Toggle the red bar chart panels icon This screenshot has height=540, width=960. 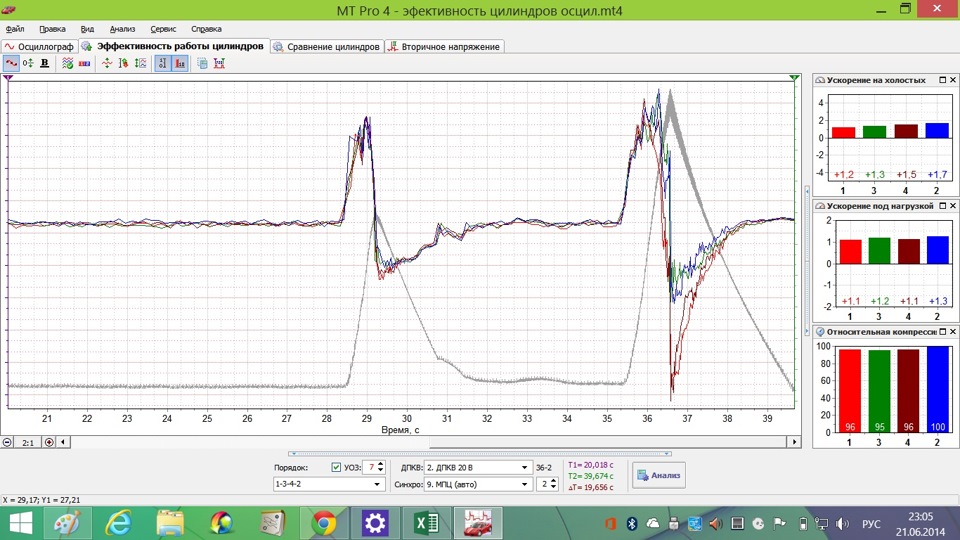[180, 63]
